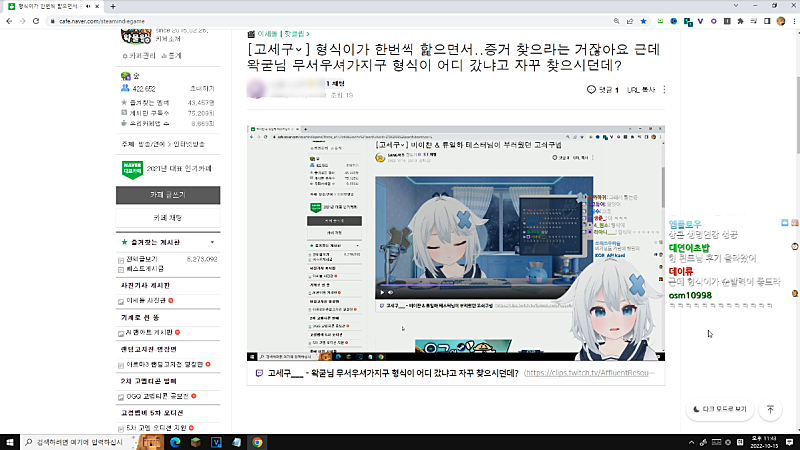
Task: Click the 카페 채팅 button
Action: point(168,218)
